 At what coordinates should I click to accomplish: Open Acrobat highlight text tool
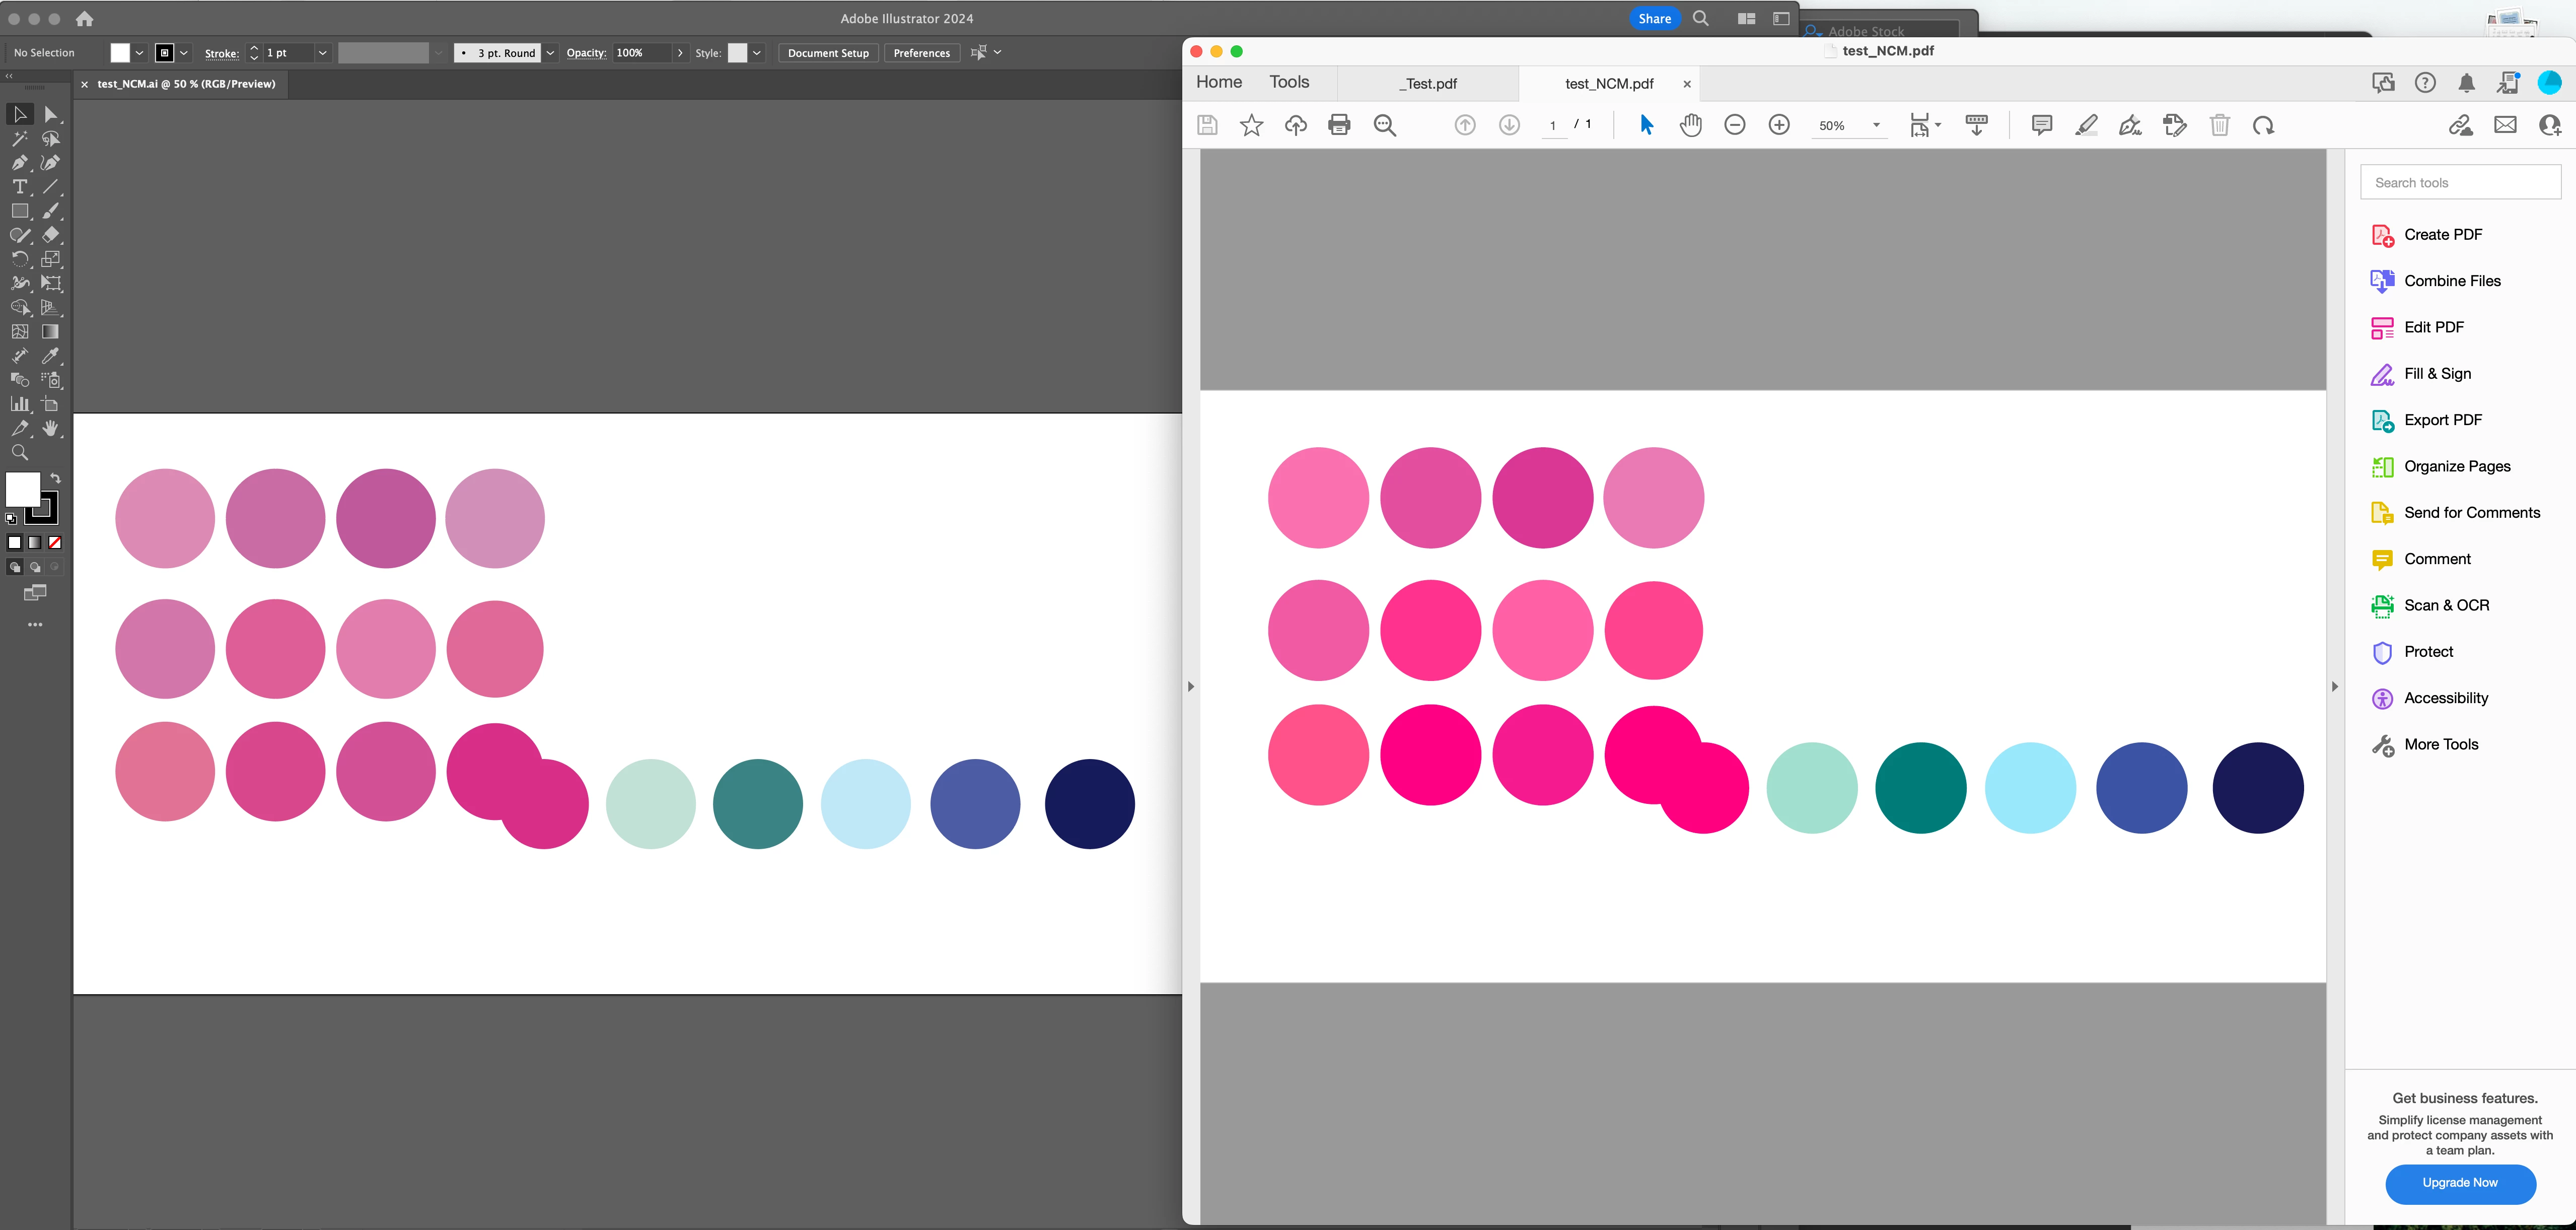[2086, 125]
